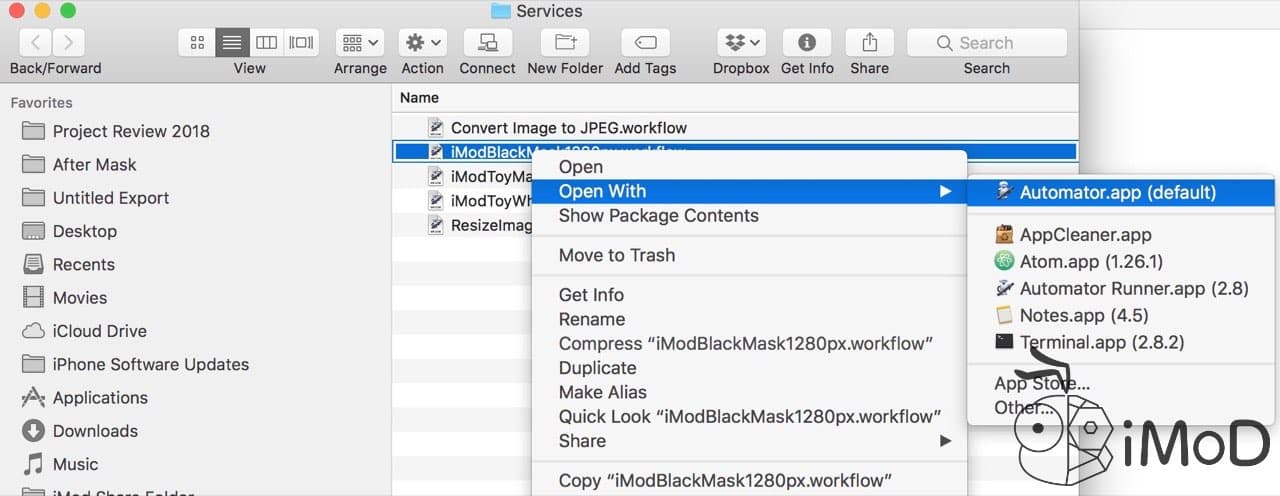
Task: Sort by the Name column header
Action: 419,97
